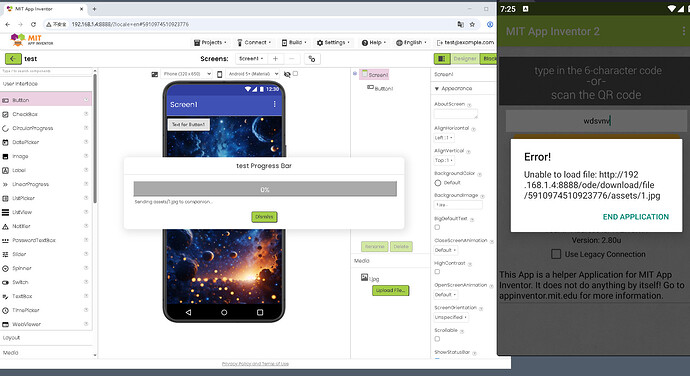The width and height of the screenshot is (690, 376).
Task: Translate page icon in Chrome address bar
Action: pos(460,24)
